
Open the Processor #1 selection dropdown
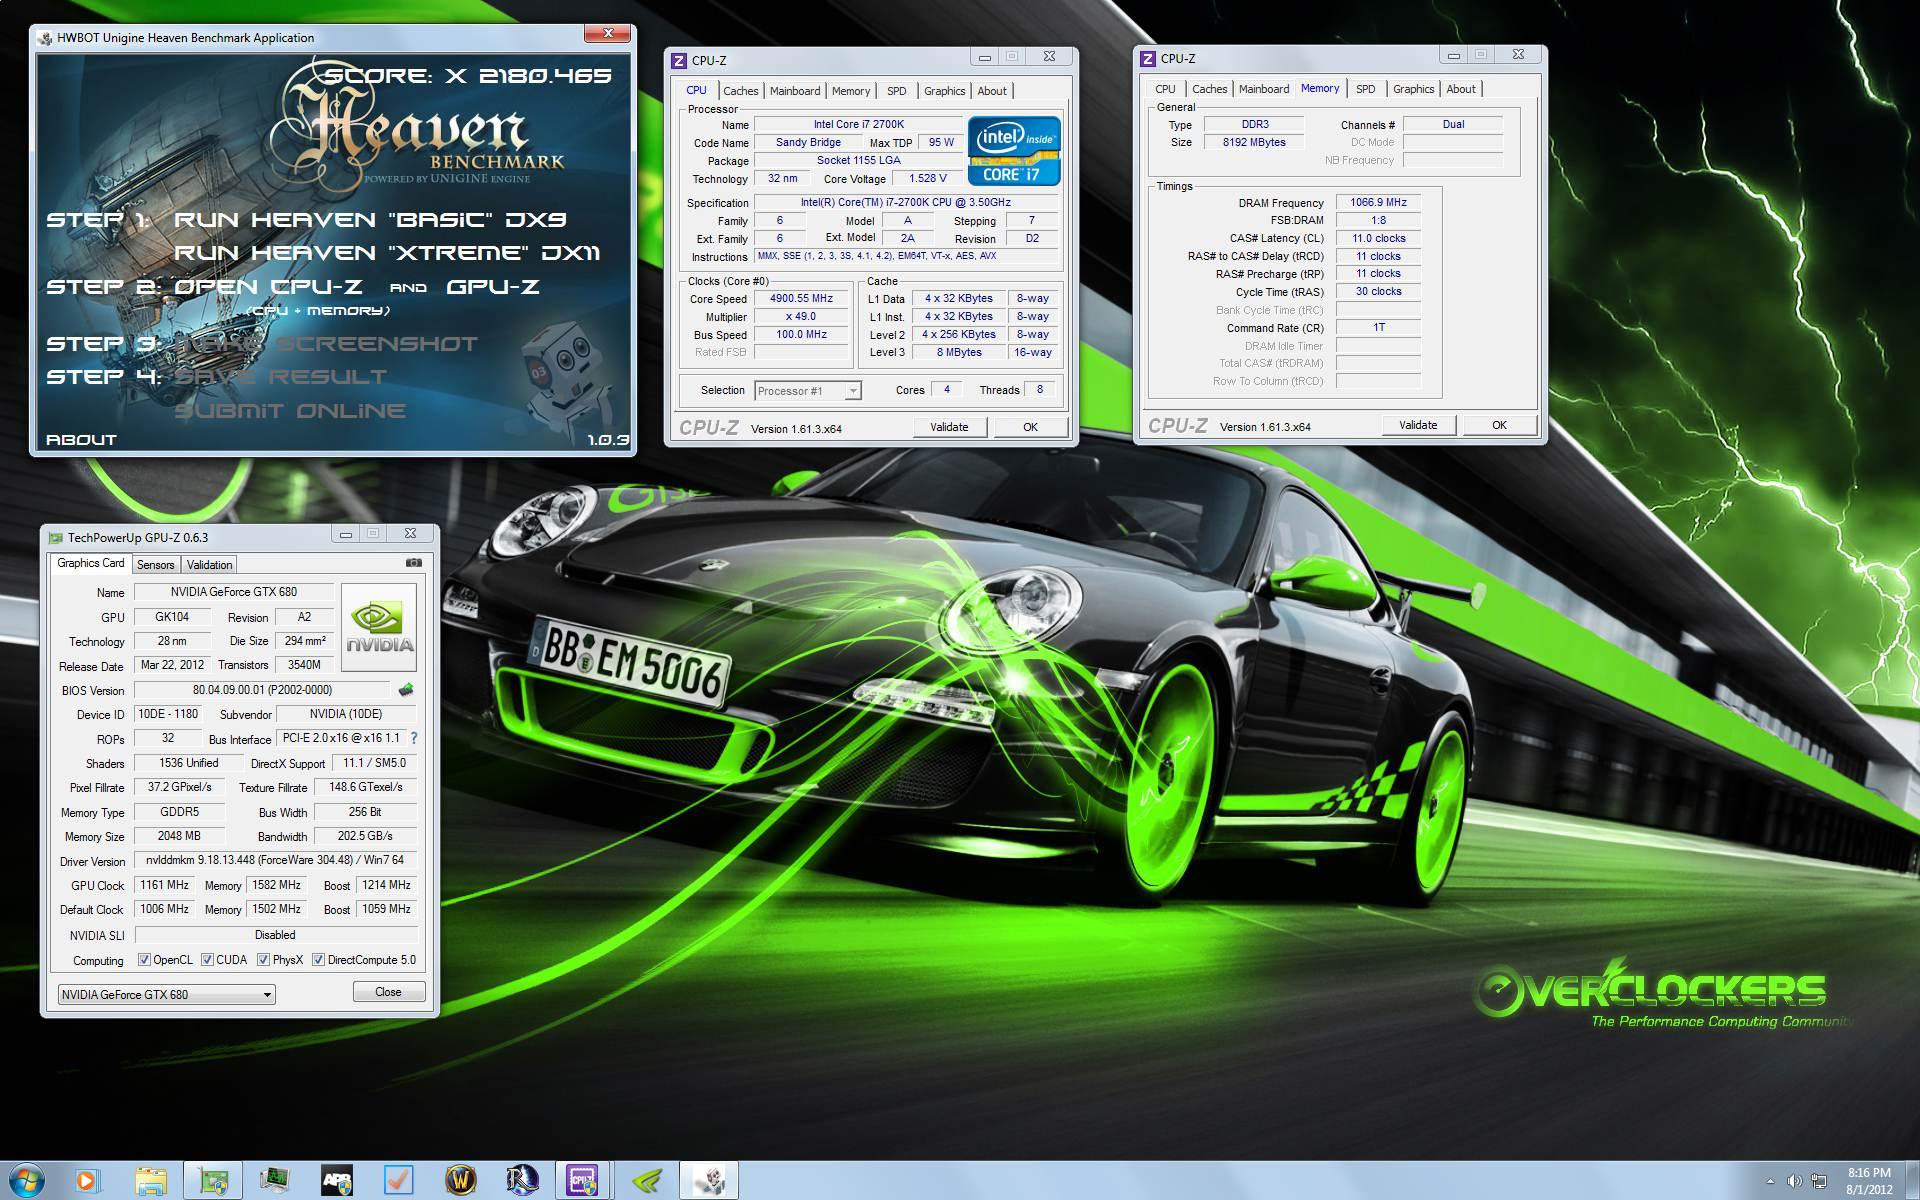point(808,391)
